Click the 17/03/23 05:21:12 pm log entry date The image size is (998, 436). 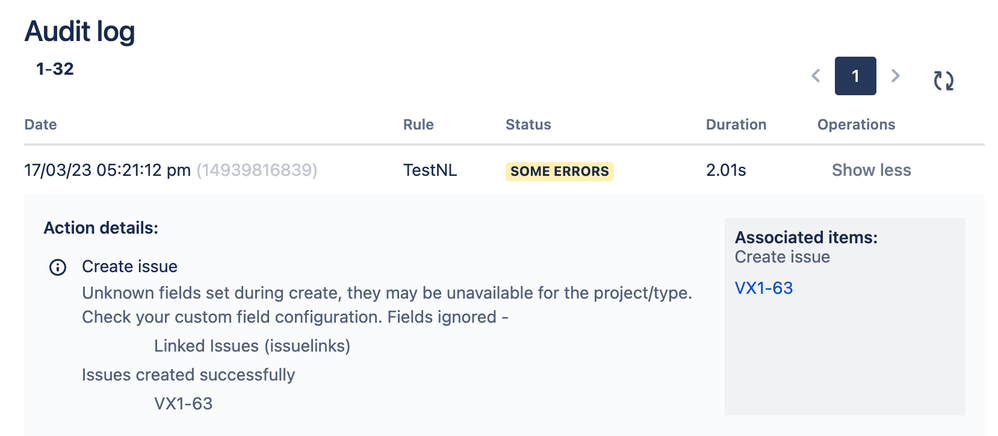pyautogui.click(x=108, y=170)
